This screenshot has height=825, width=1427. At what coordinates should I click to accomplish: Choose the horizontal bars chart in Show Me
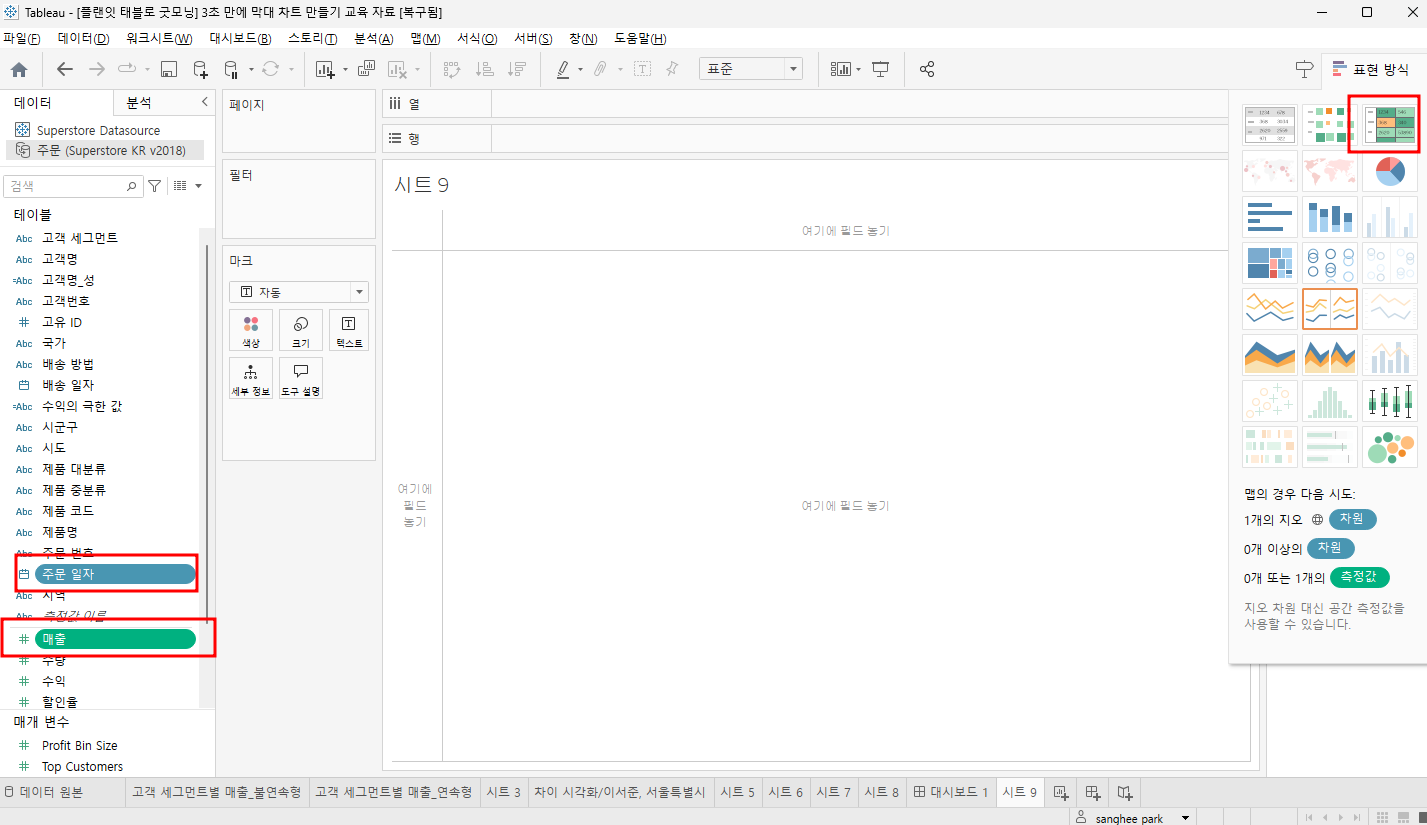coord(1270,217)
